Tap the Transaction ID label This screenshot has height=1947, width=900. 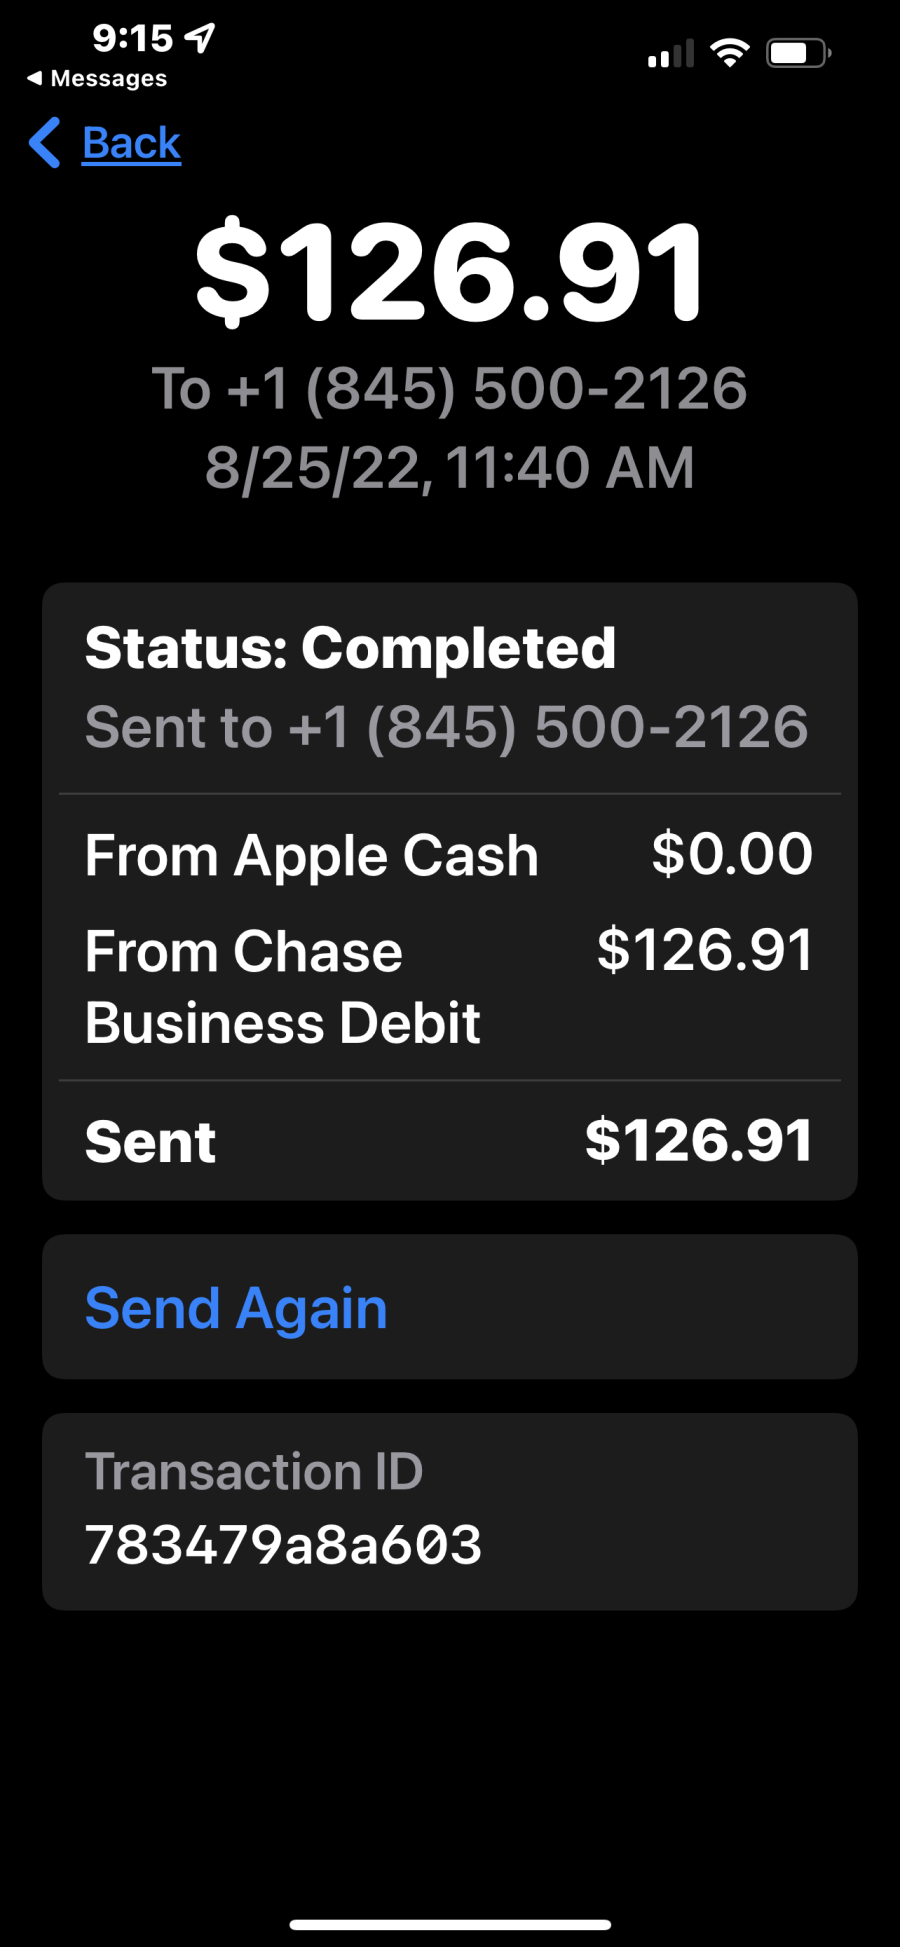(254, 1471)
